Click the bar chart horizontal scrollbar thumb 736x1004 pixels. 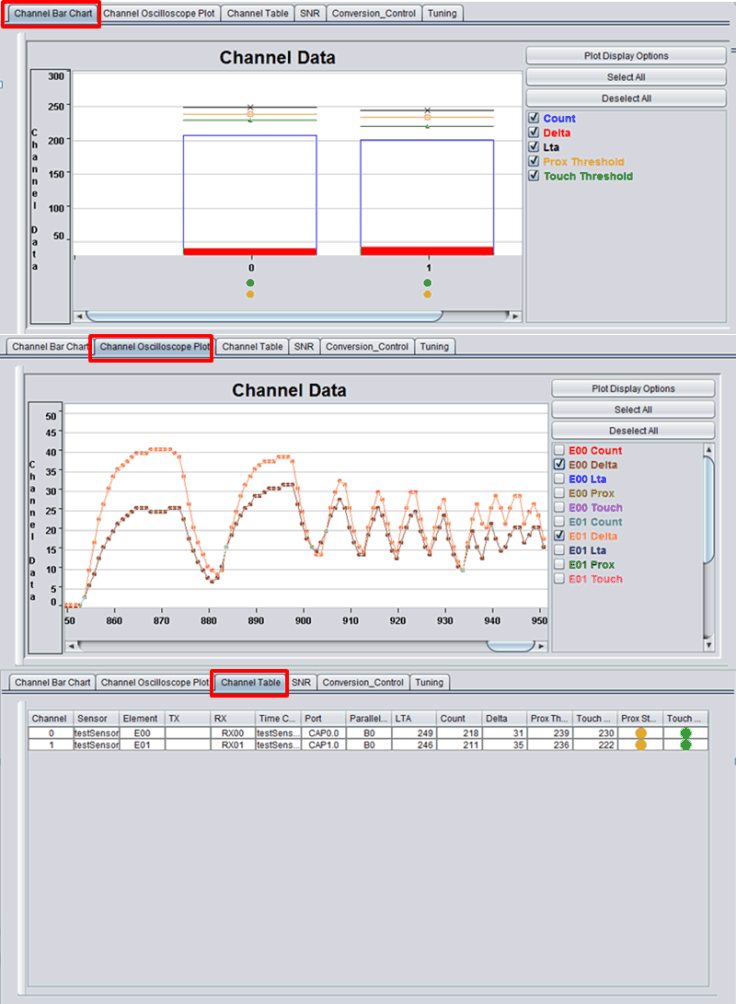coord(264,316)
